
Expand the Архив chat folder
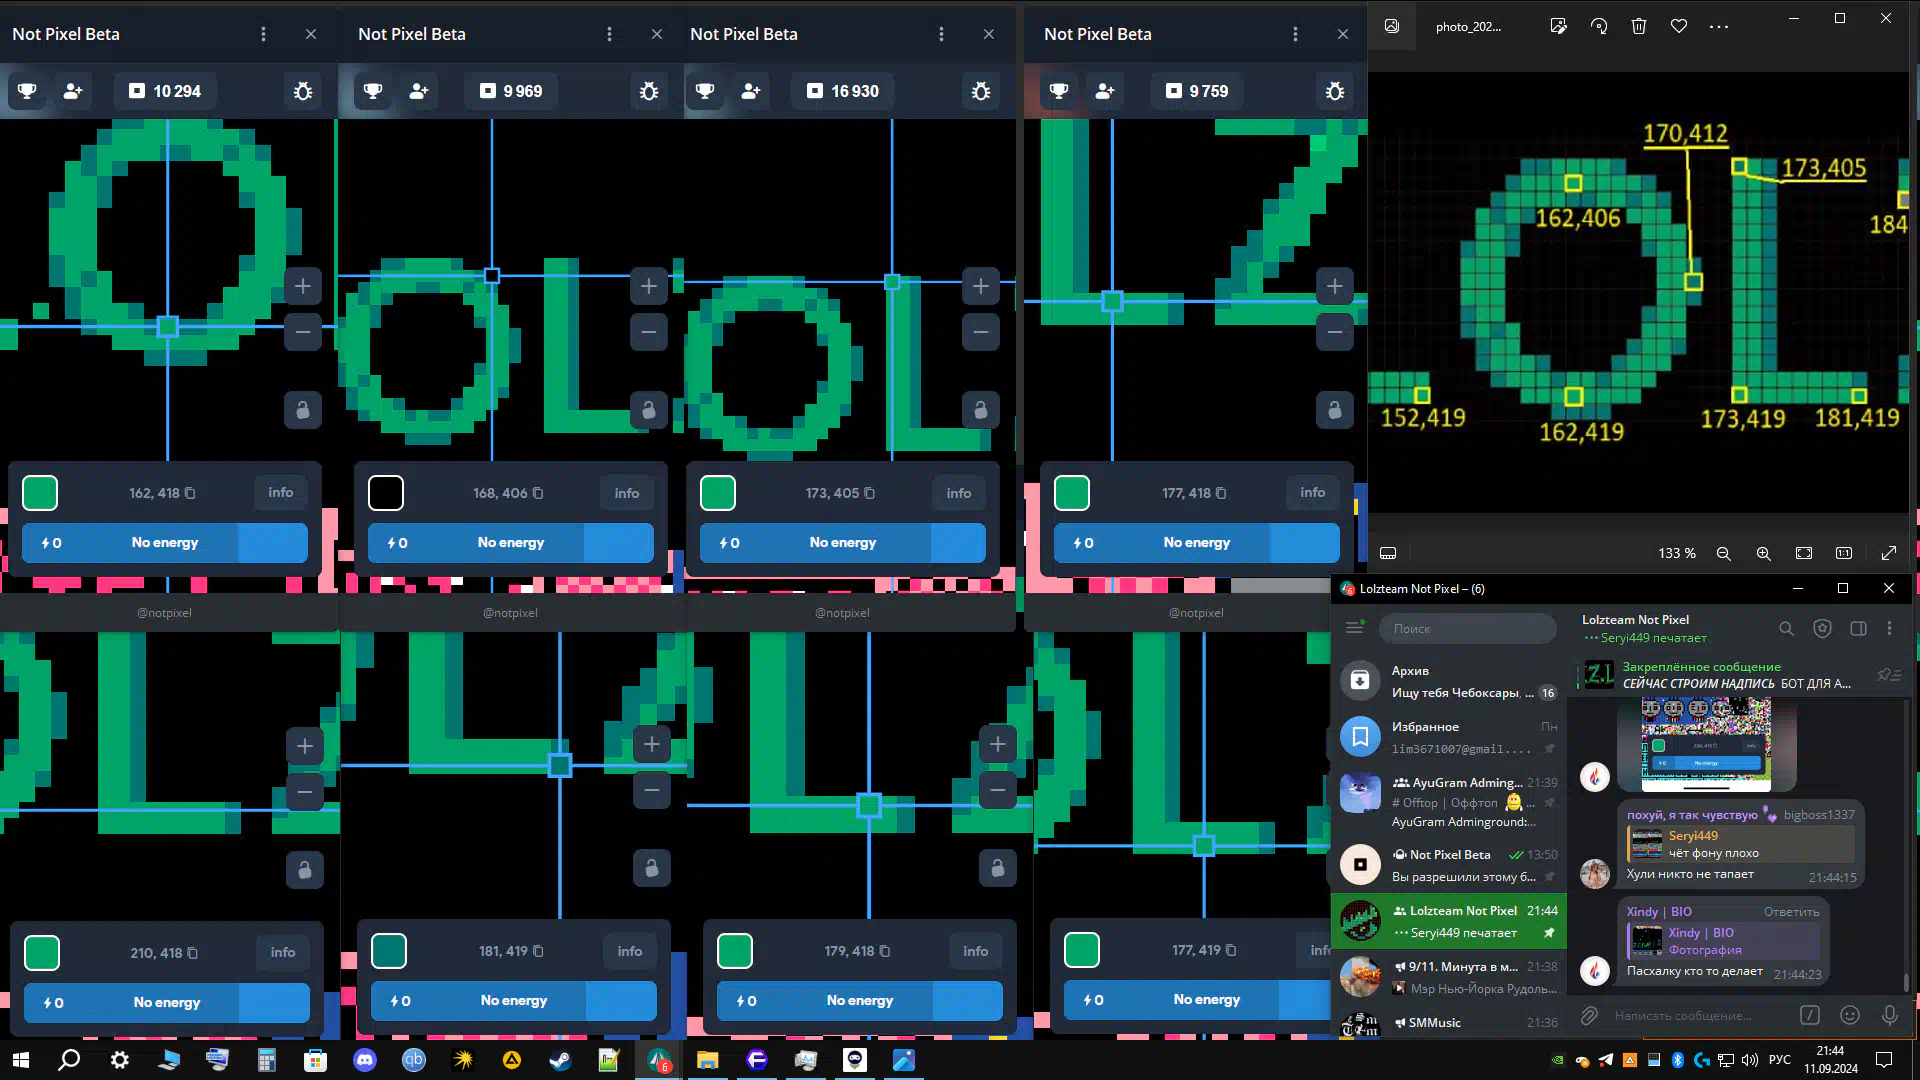coord(1448,681)
